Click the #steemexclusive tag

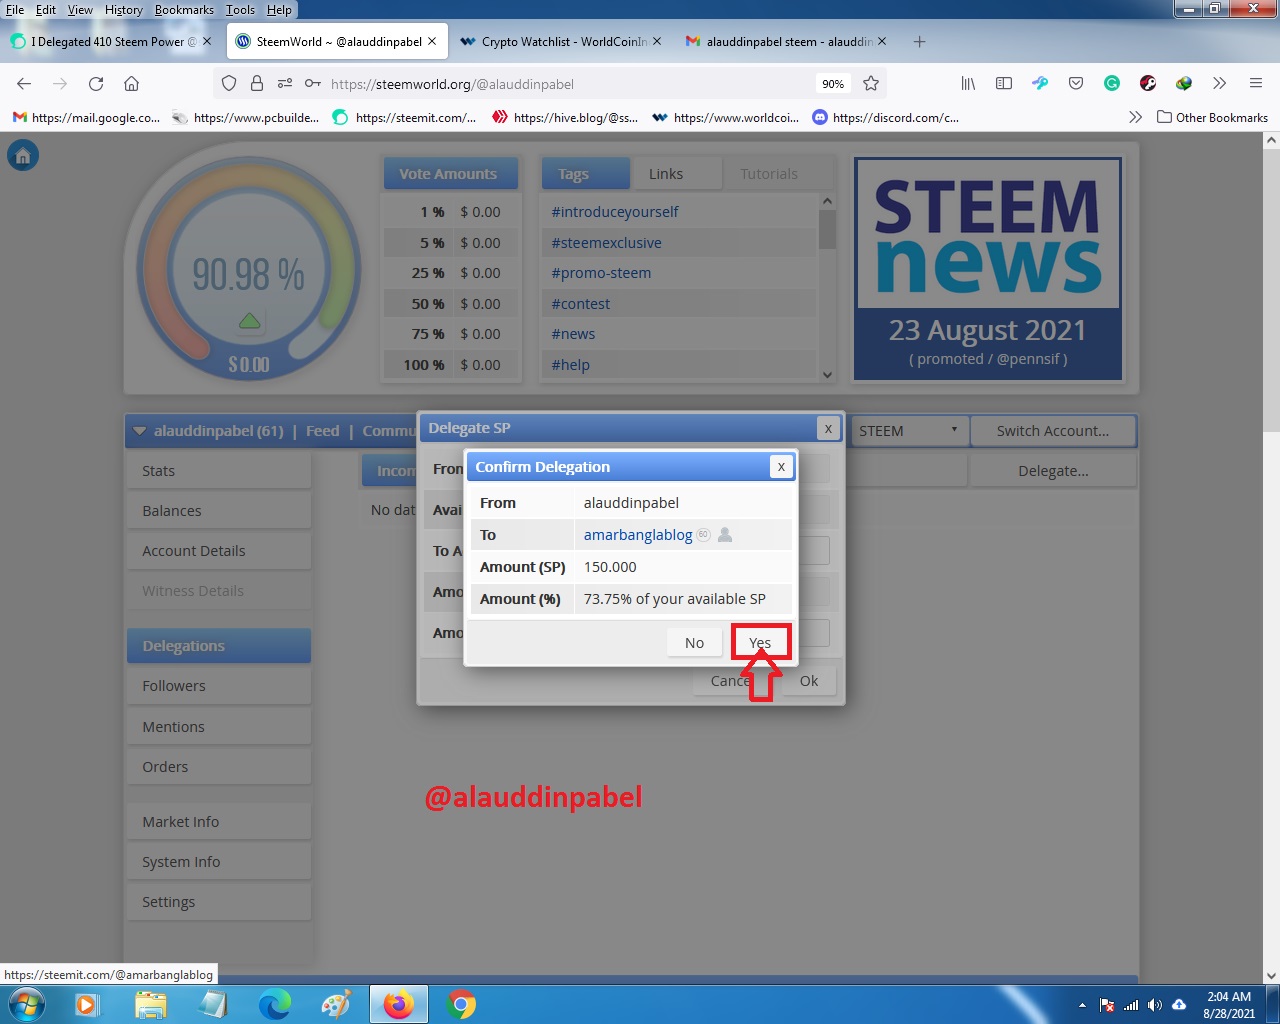606,243
